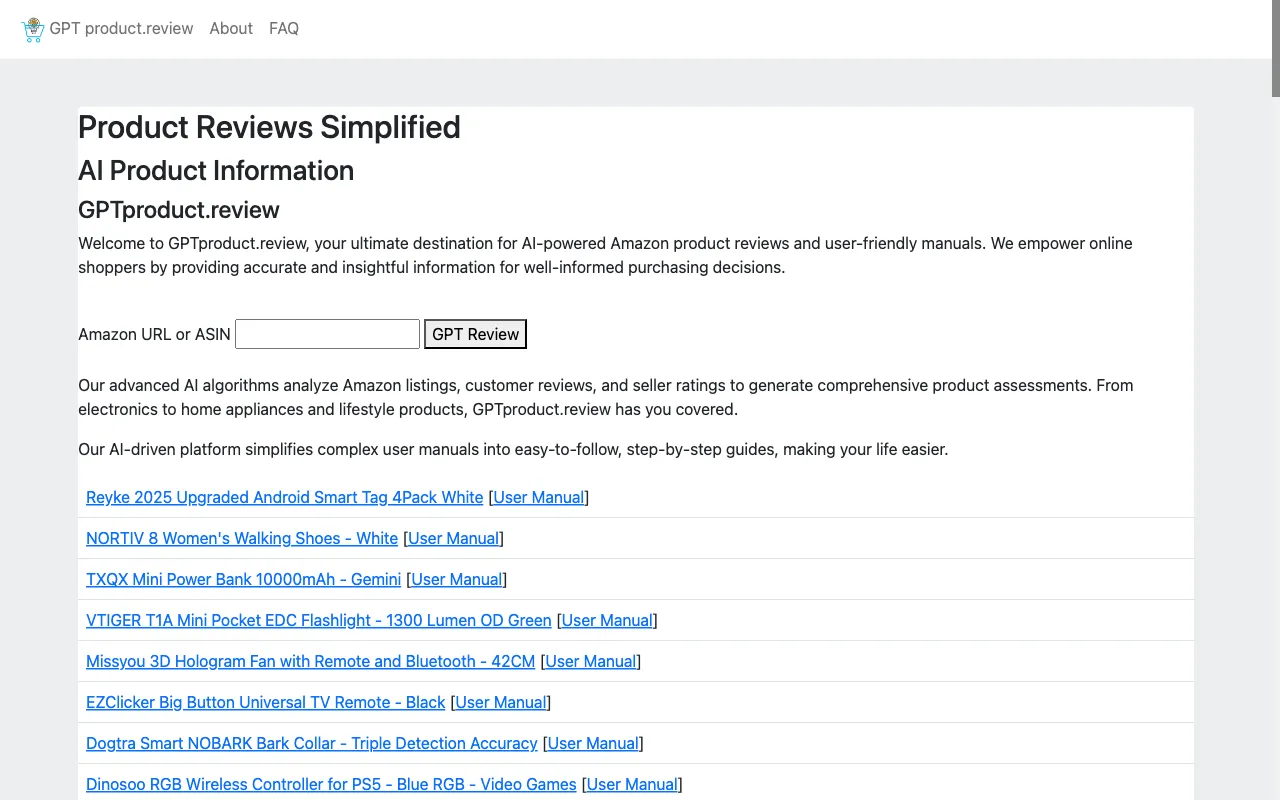1280x800 pixels.
Task: Open User Manual for Dinosoo Controller
Action: pyautogui.click(x=632, y=784)
